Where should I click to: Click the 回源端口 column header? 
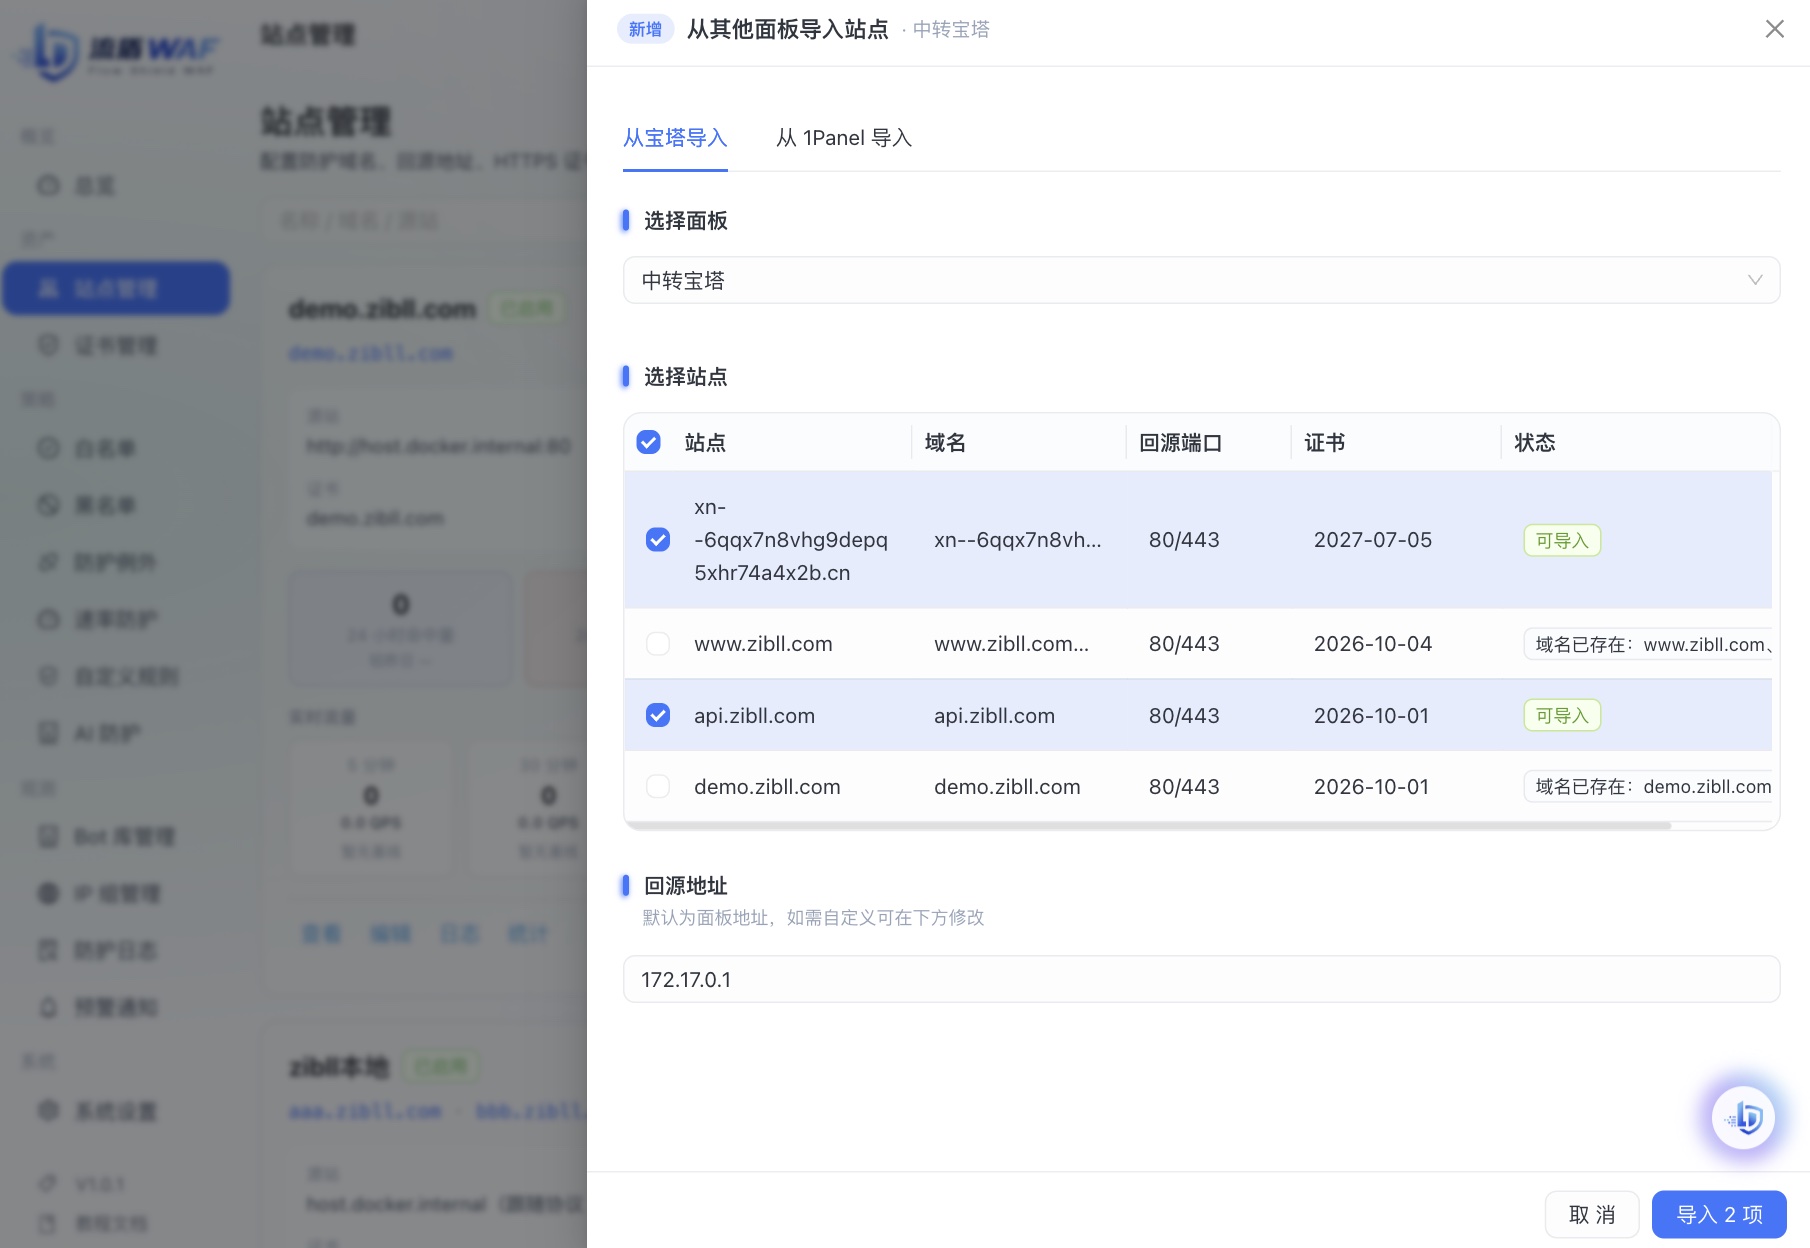pyautogui.click(x=1180, y=442)
